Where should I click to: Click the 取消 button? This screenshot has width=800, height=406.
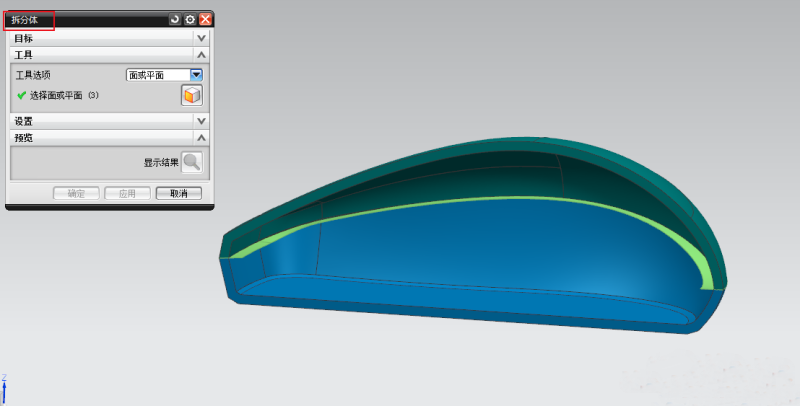click(x=179, y=193)
